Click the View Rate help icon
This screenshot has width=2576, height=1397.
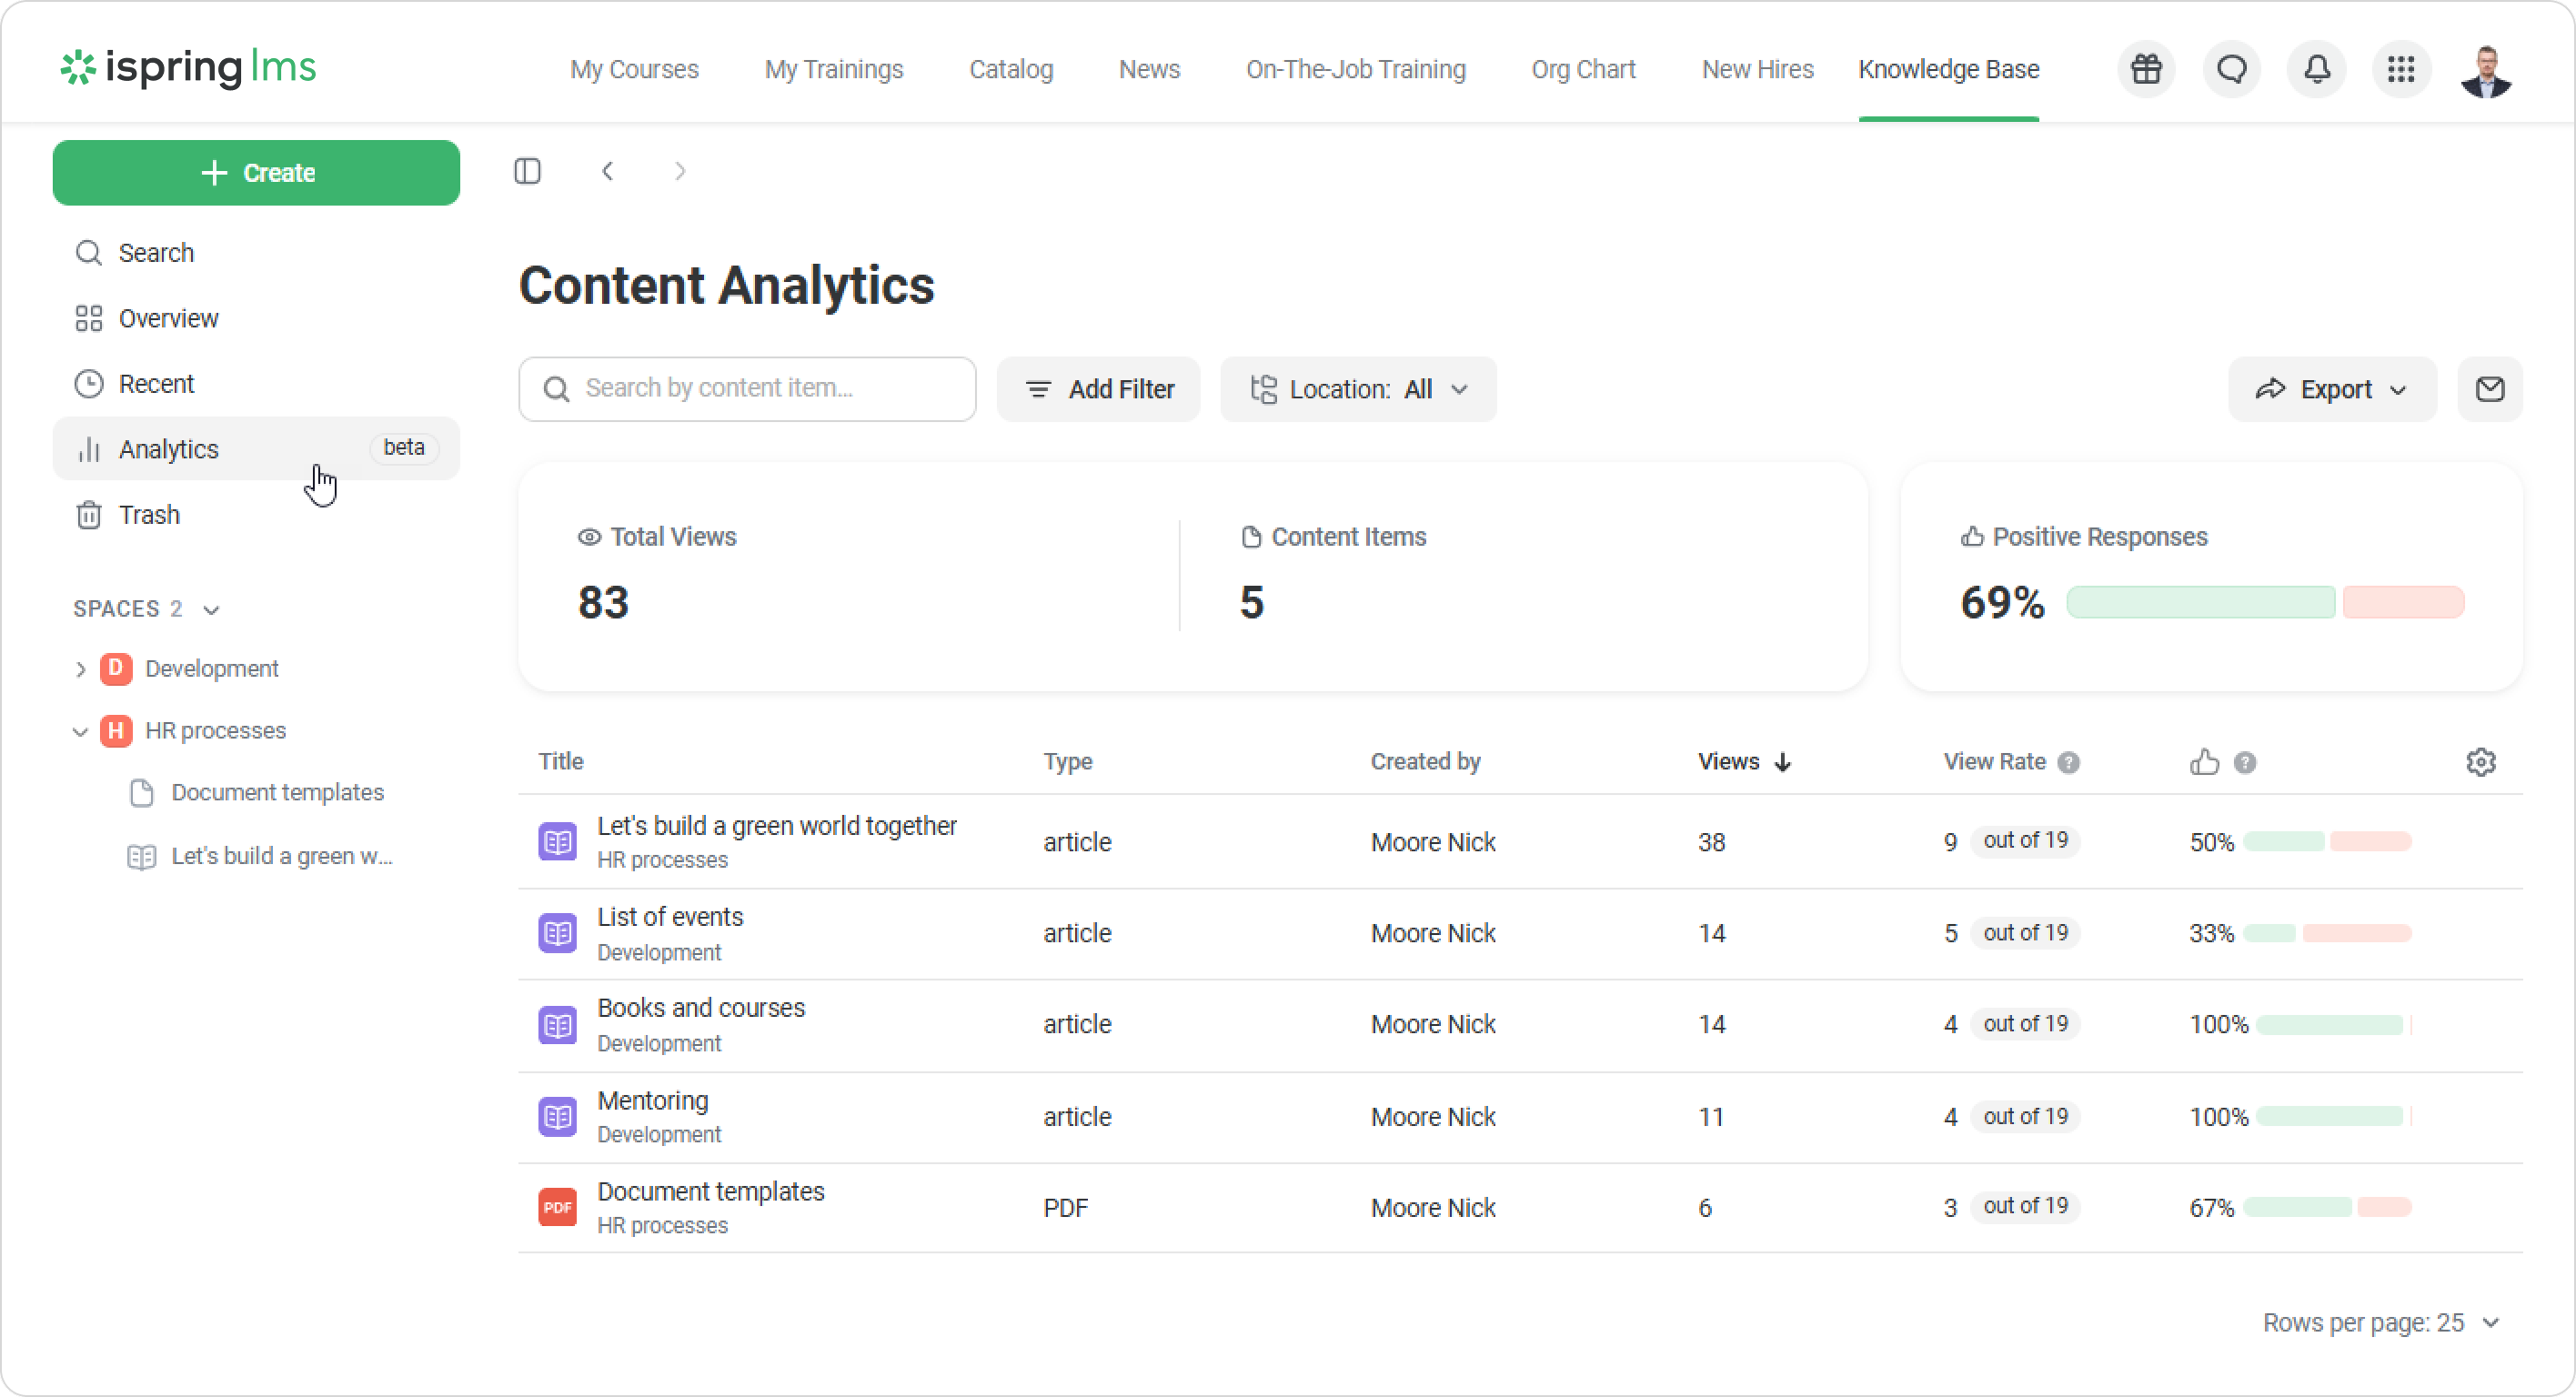pyautogui.click(x=2068, y=763)
